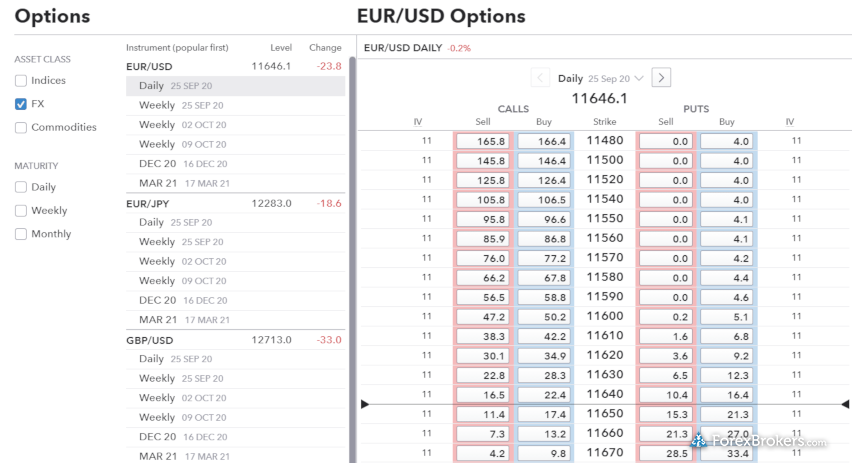This screenshot has width=852, height=463.
Task: Click strike 11600 in the Strike column
Action: point(605,316)
